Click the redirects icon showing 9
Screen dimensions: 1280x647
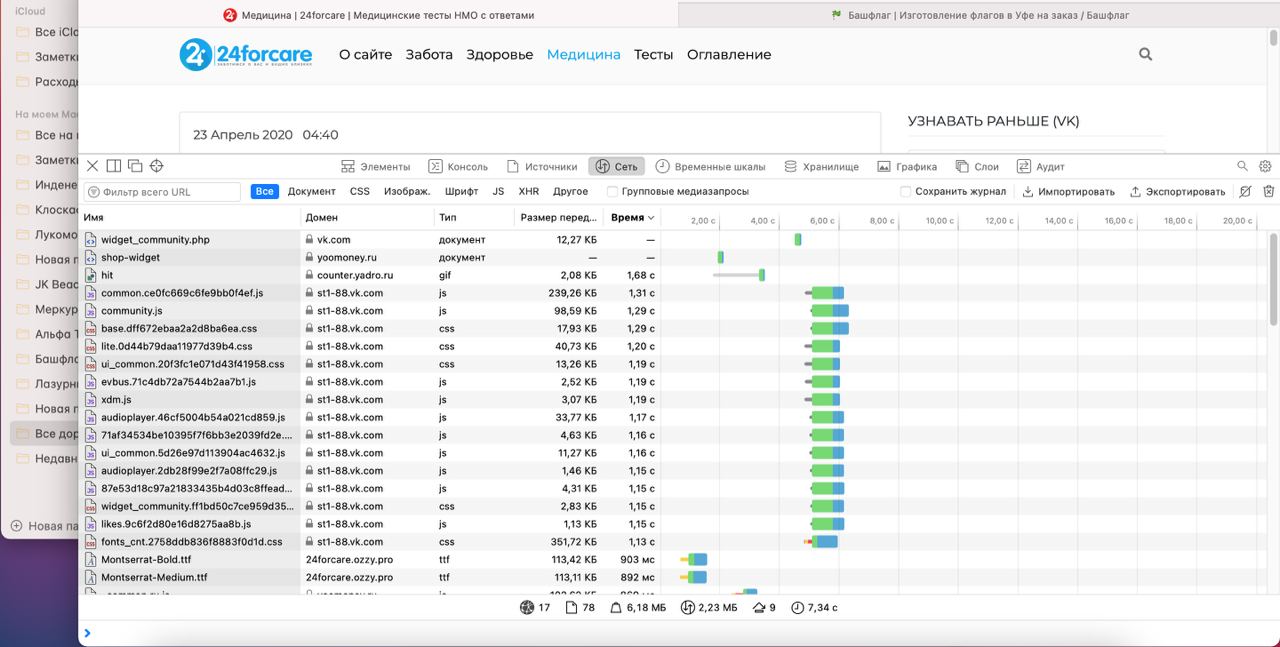click(x=759, y=607)
